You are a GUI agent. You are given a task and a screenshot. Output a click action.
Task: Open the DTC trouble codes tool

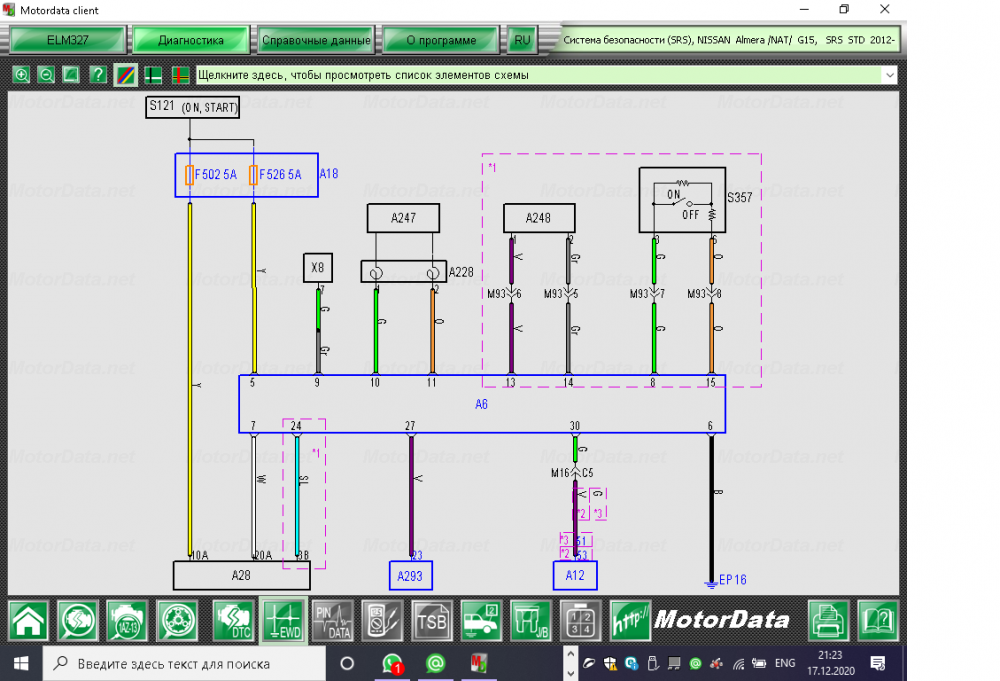[232, 620]
